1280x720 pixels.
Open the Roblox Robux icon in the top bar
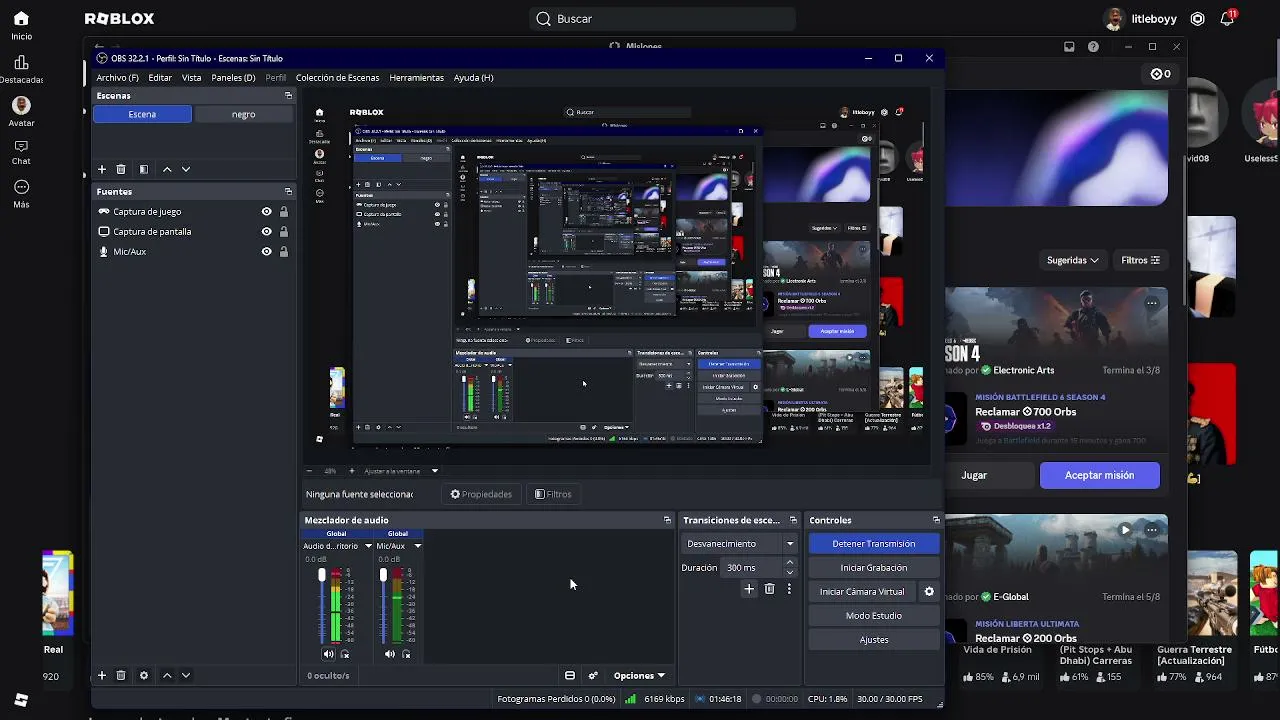coord(1198,19)
